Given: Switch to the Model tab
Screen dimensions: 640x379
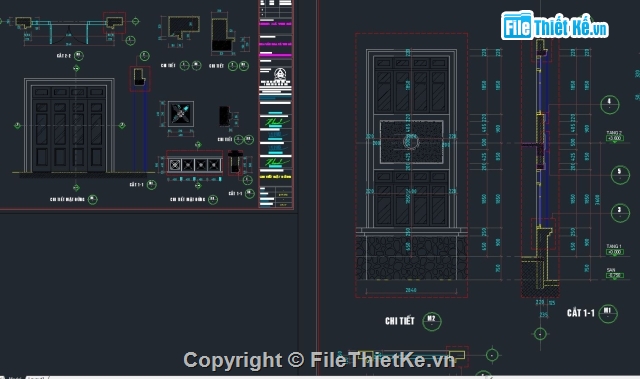Looking at the screenshot, I should 15,377.
